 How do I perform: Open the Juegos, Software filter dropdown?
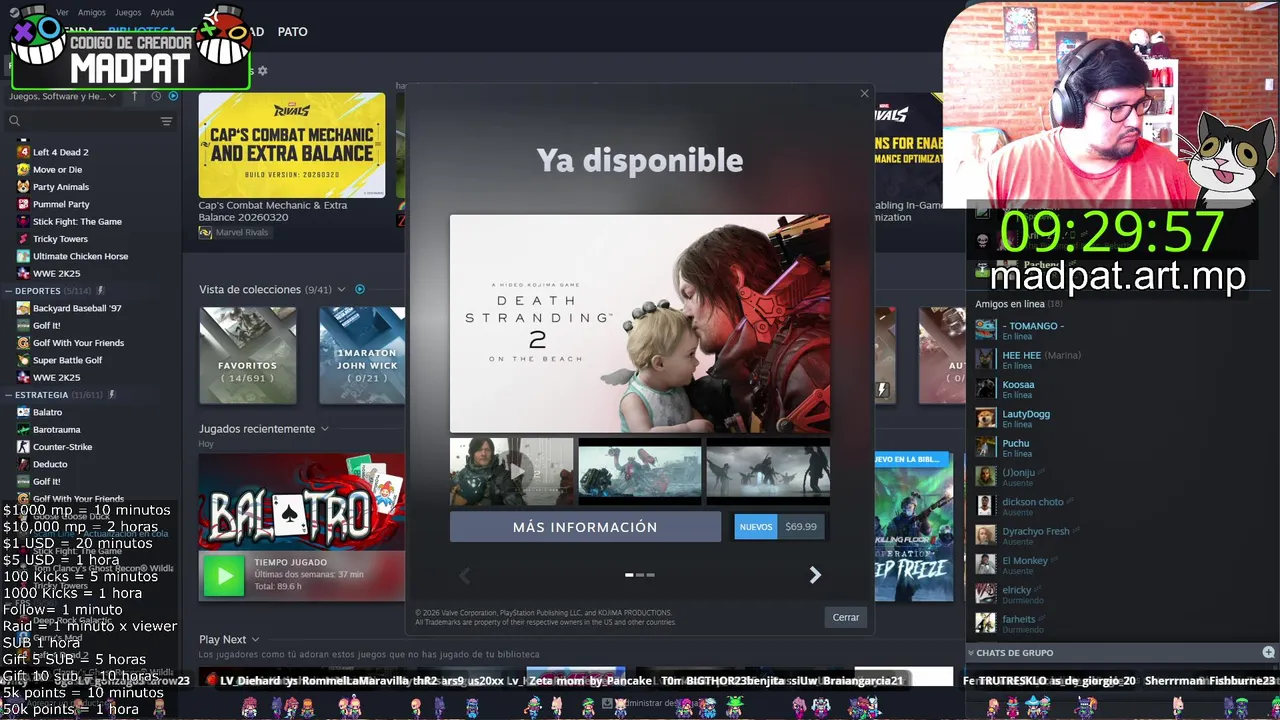[x=62, y=96]
